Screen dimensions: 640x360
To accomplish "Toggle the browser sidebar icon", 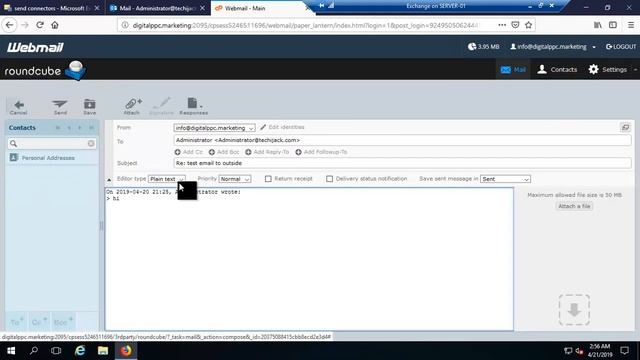I will (x=613, y=25).
